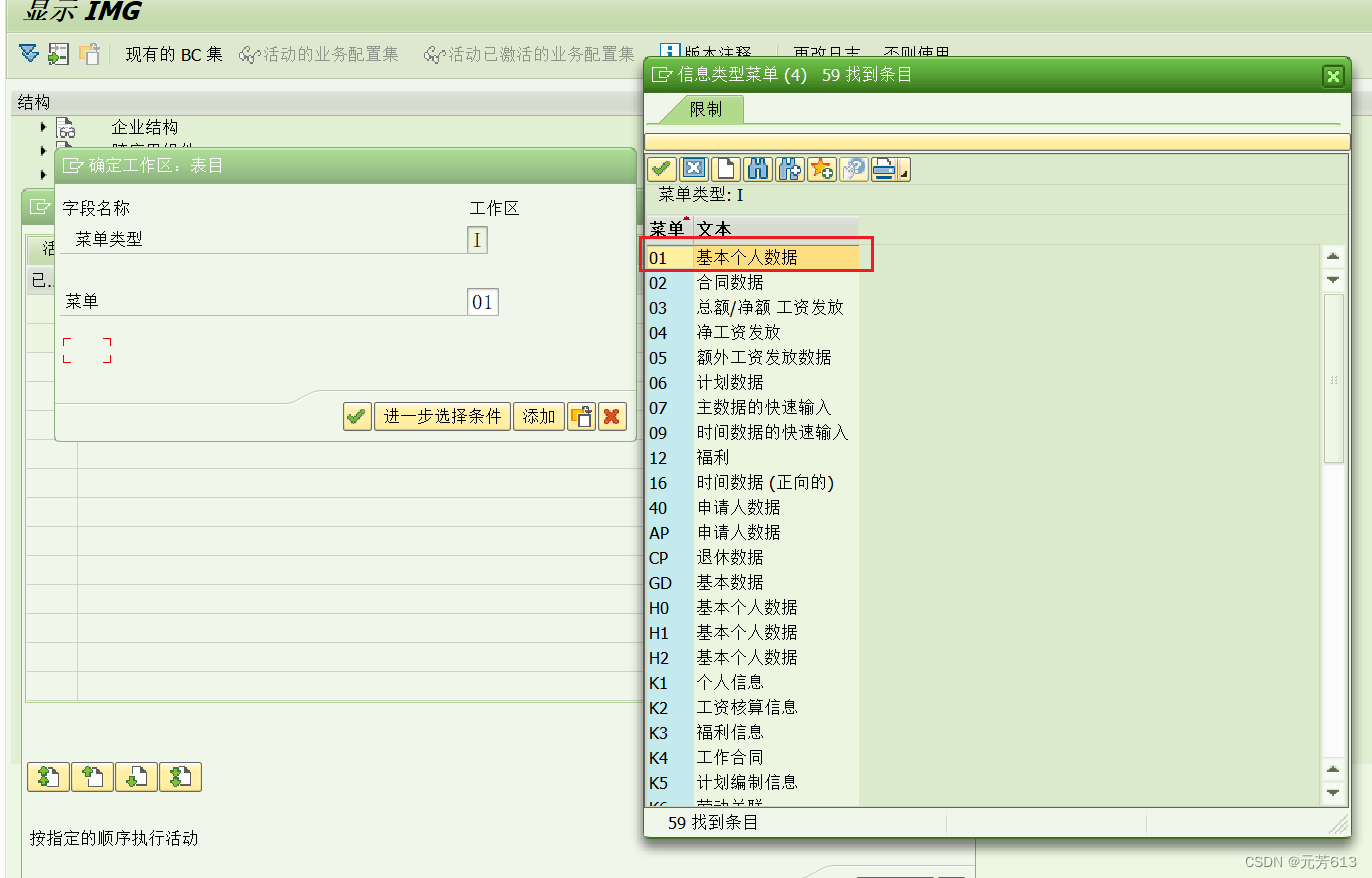Click scroll-down arrow at bottom of list scrollbar
Viewport: 1372px width, 878px height.
point(1333,794)
